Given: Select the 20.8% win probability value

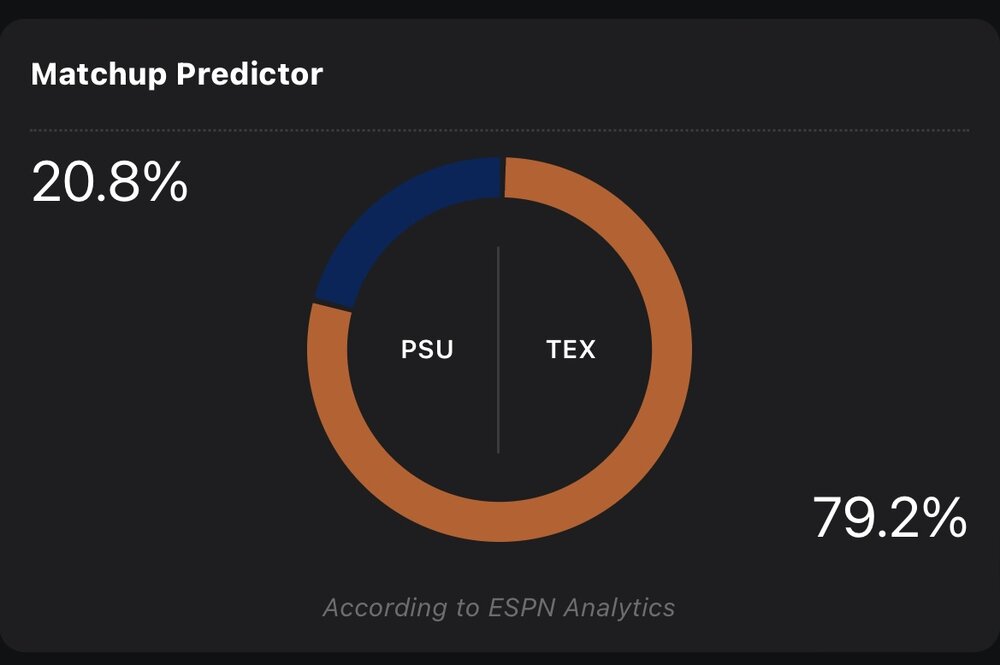Looking at the screenshot, I should tap(109, 183).
